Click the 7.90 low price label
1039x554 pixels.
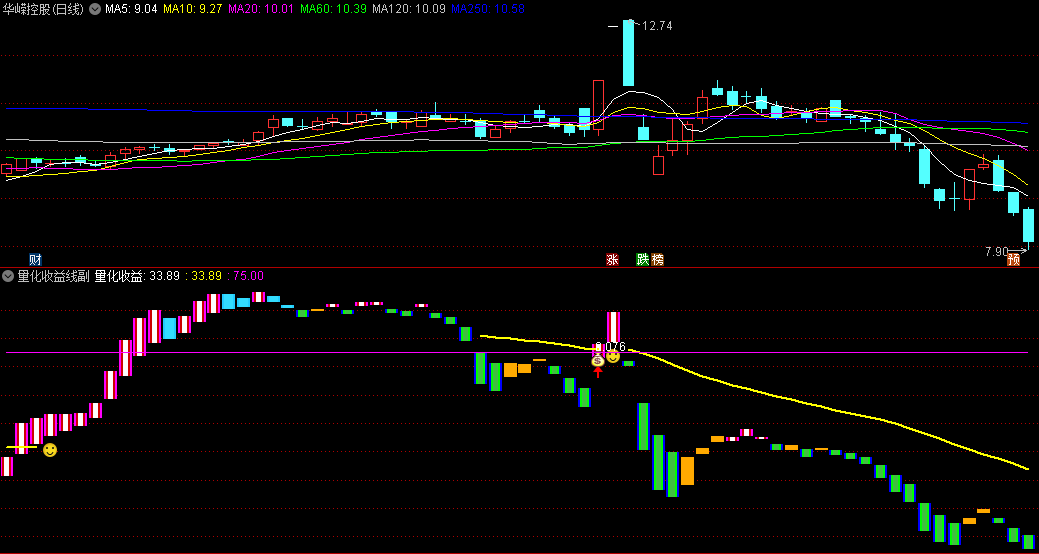[x=997, y=252]
